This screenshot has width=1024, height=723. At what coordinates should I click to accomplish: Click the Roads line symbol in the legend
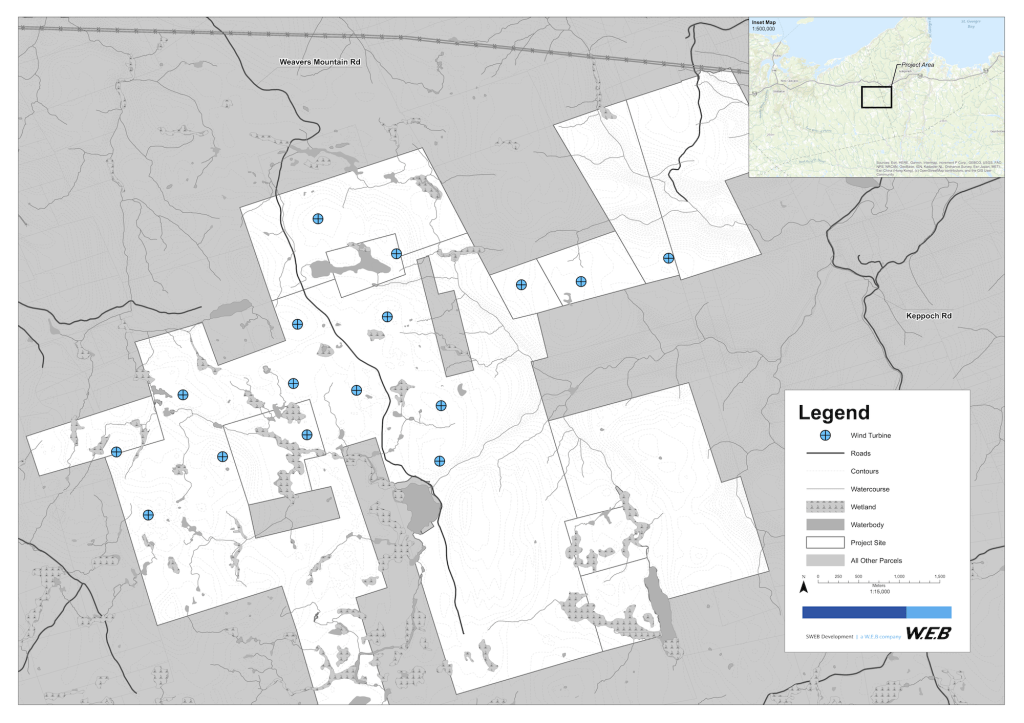point(825,453)
